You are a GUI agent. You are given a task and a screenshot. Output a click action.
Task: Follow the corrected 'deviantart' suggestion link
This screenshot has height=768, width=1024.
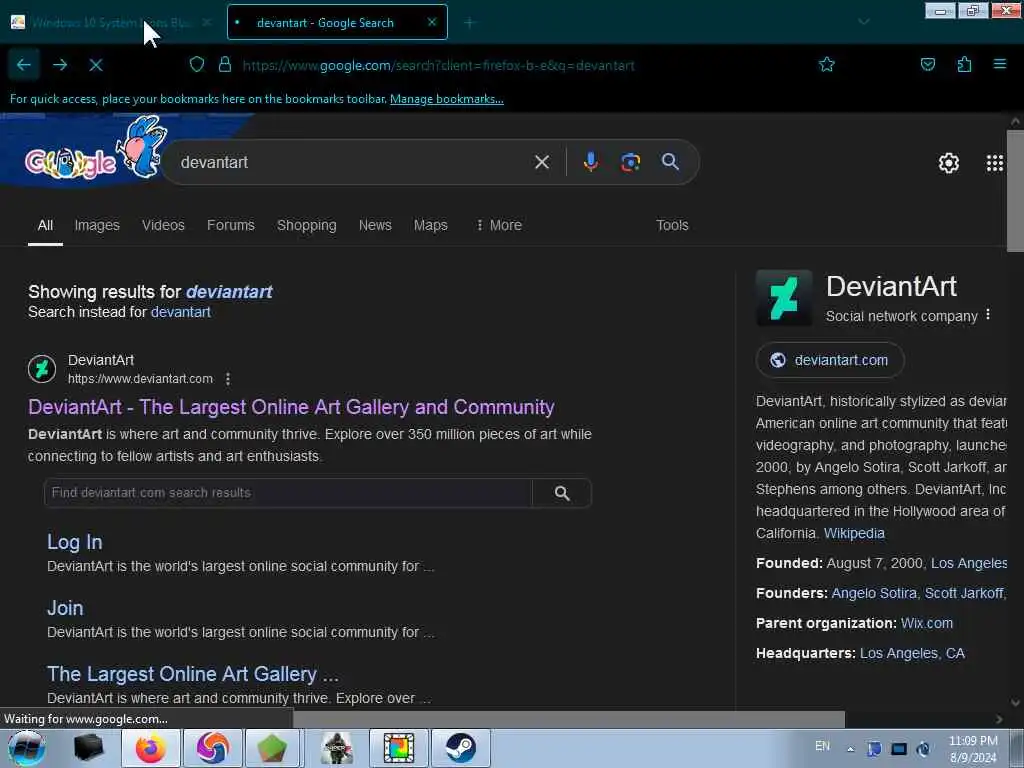(x=229, y=292)
